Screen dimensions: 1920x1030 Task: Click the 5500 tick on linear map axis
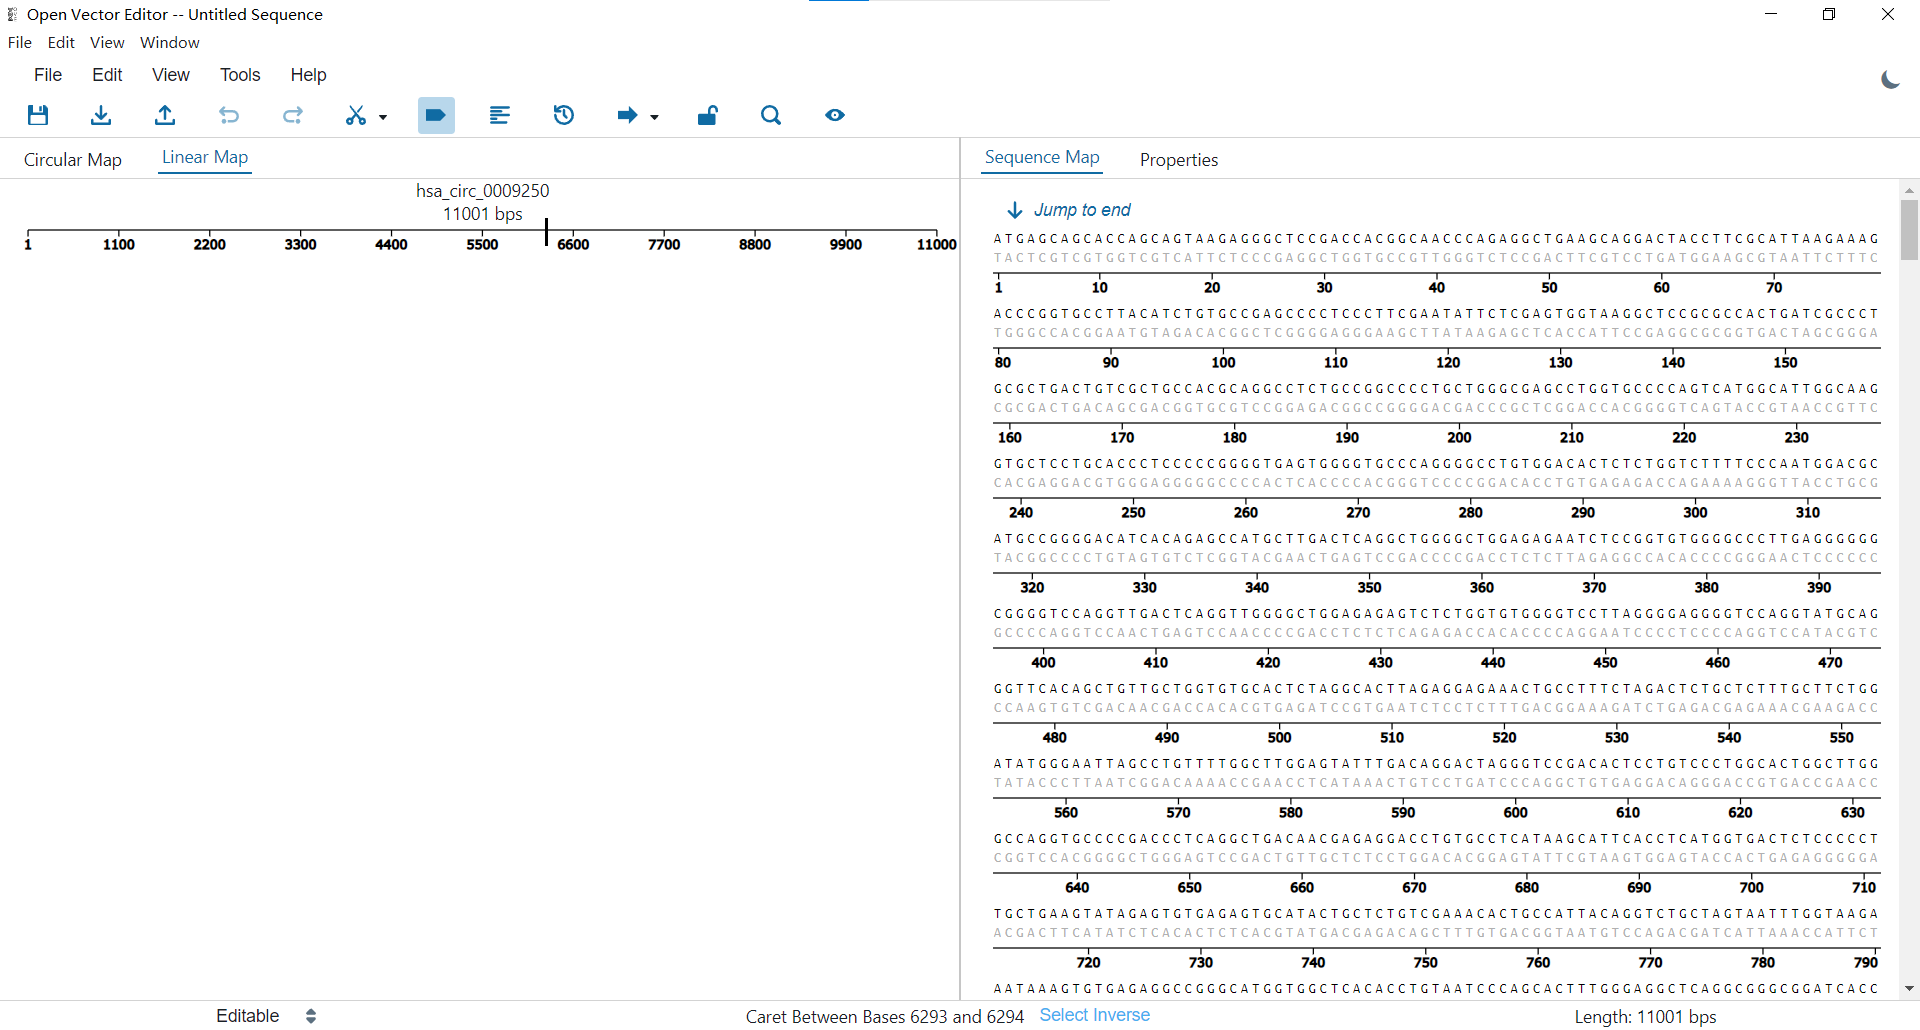point(482,244)
